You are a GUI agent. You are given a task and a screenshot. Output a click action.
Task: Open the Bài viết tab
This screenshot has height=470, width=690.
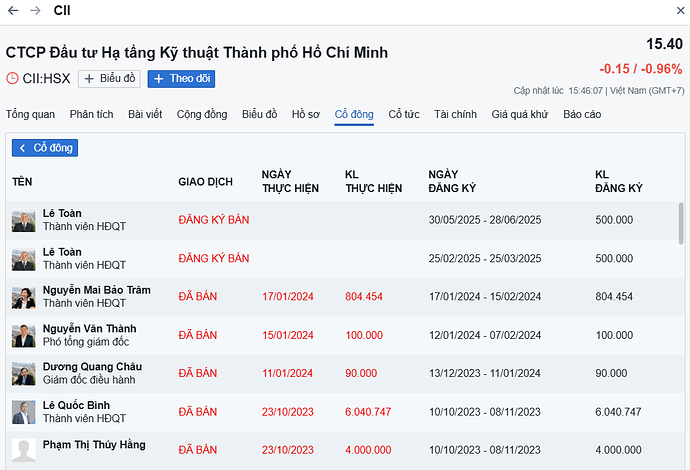pos(145,114)
